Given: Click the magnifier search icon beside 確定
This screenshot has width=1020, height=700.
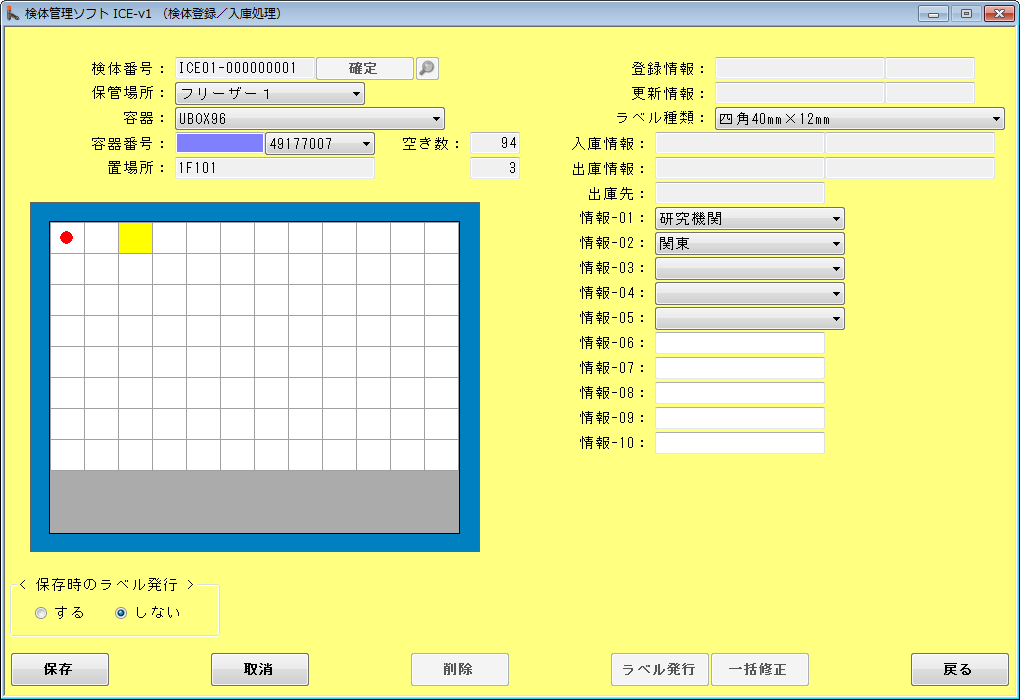Looking at the screenshot, I should pos(427,68).
